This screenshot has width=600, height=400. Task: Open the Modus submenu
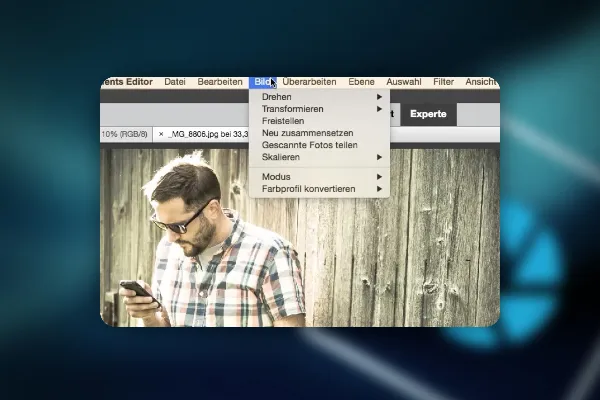(320, 177)
